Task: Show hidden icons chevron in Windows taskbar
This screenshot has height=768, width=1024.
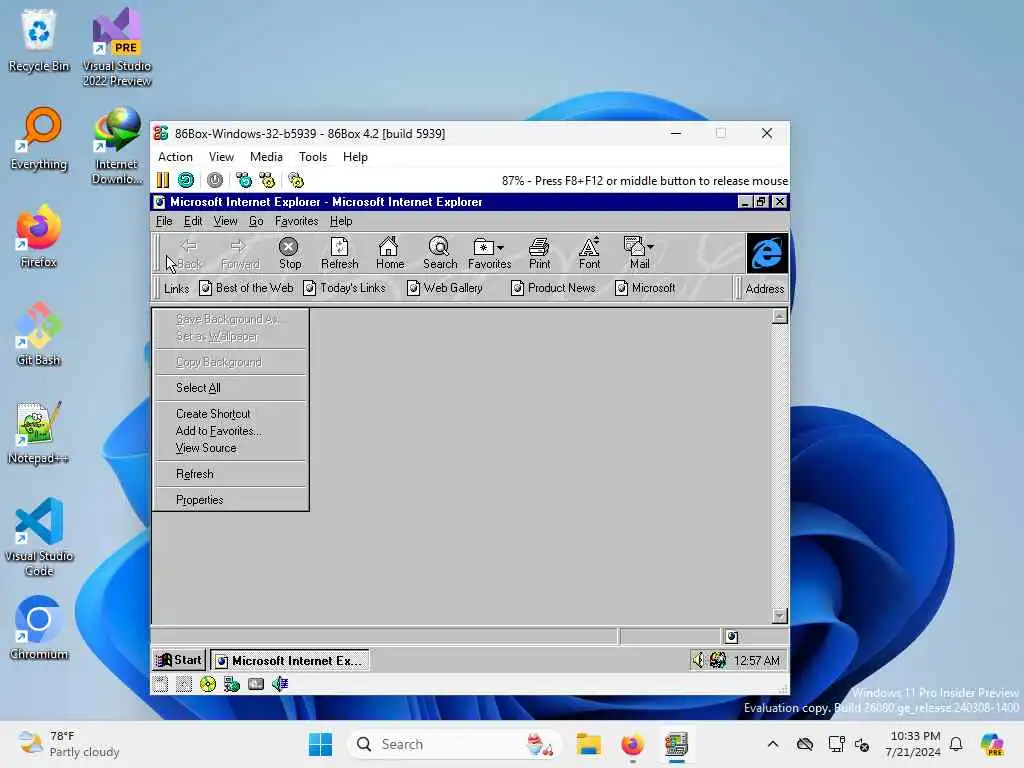Action: (773, 744)
